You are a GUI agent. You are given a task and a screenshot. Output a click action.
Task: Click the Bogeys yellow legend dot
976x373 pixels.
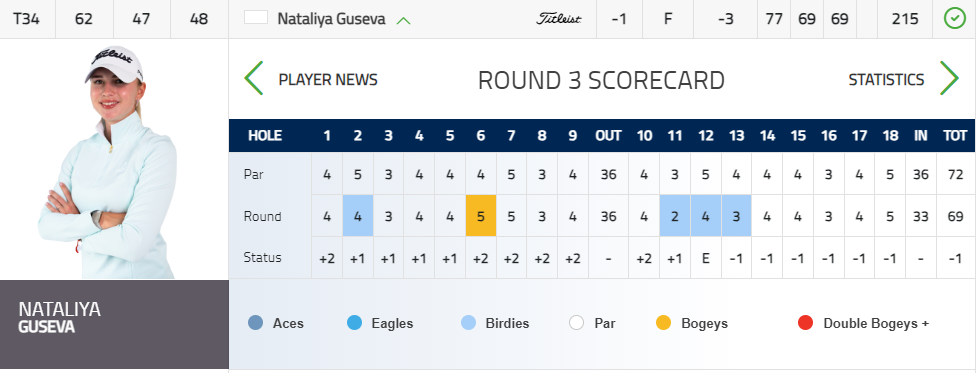click(x=664, y=323)
